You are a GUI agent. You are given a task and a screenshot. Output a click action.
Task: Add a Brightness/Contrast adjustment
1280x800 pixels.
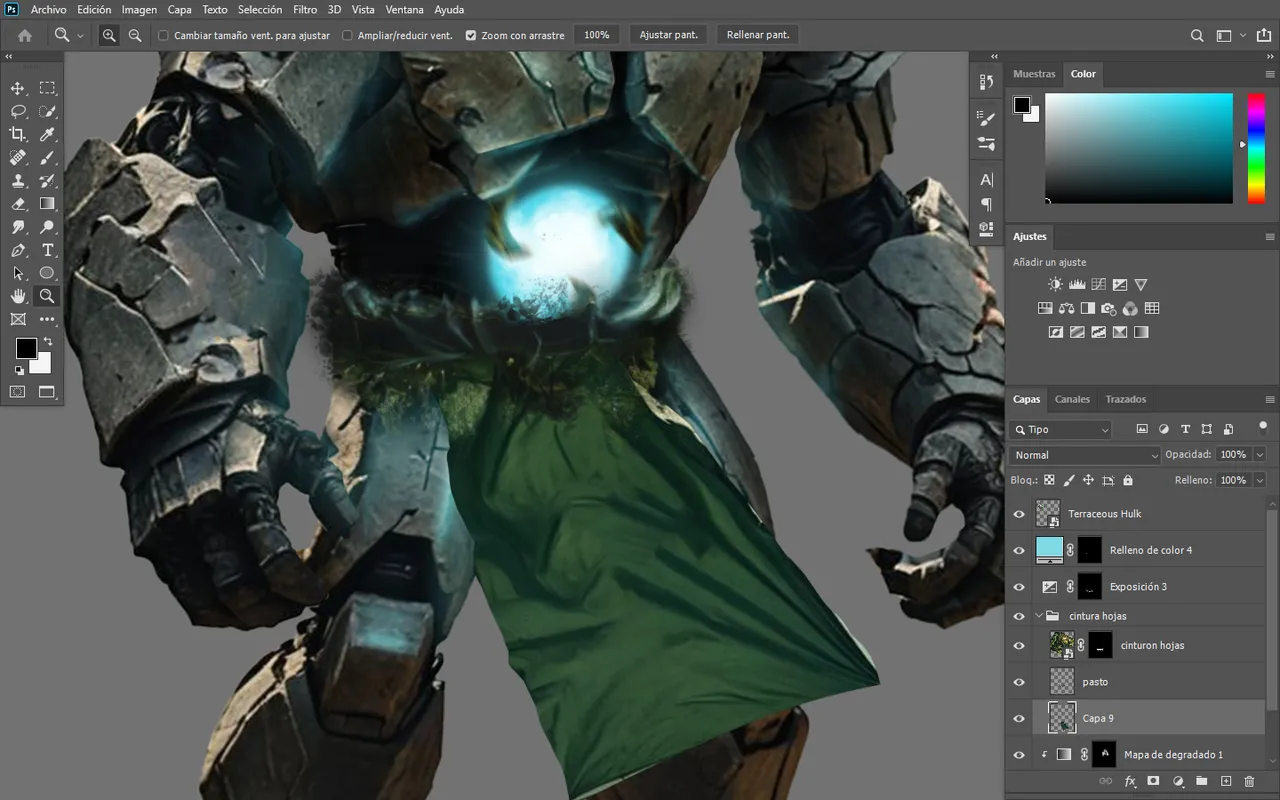1055,285
